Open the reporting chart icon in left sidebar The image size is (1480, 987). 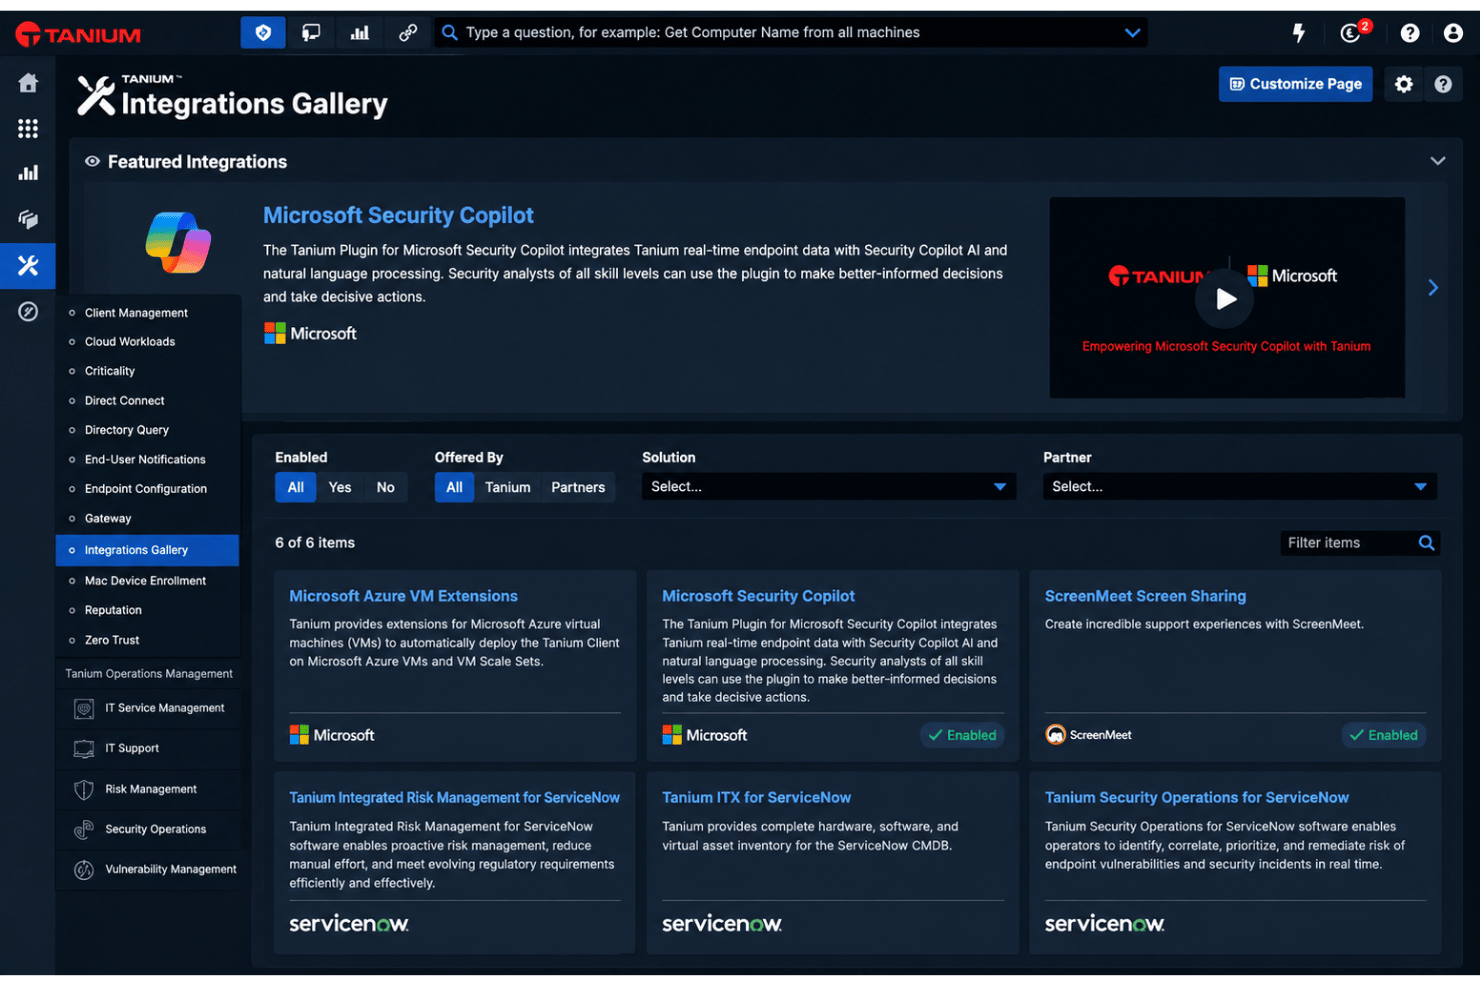(28, 173)
